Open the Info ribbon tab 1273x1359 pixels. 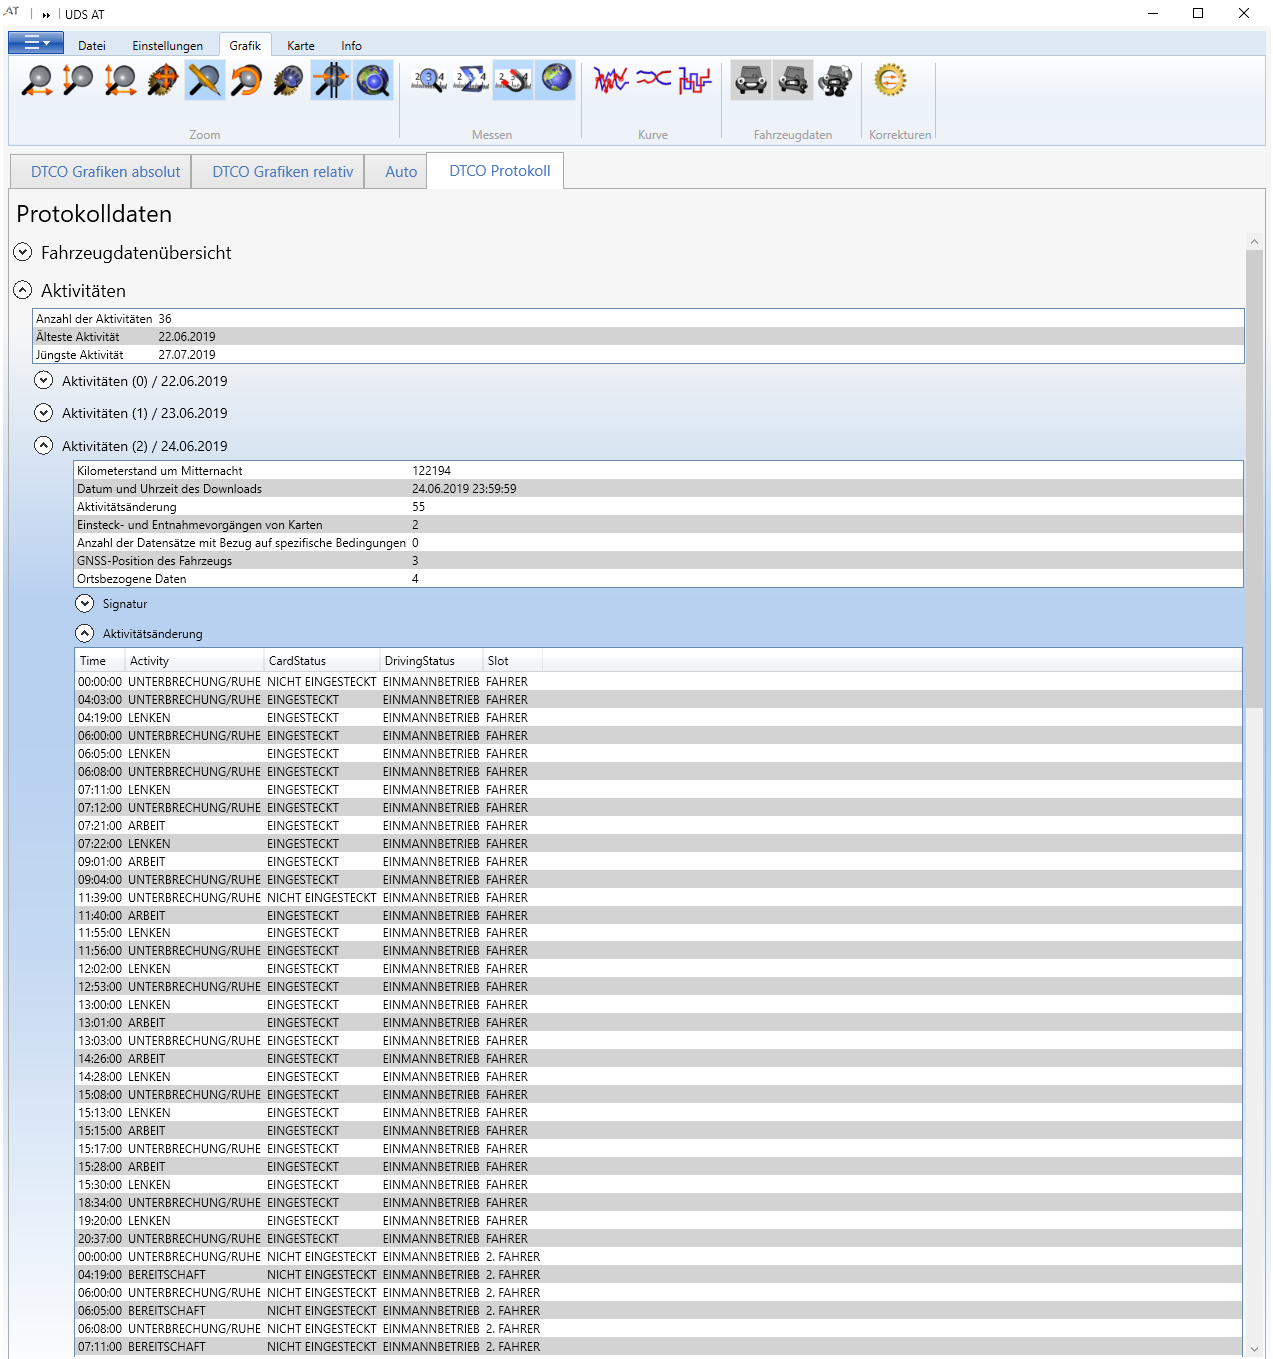tap(351, 46)
